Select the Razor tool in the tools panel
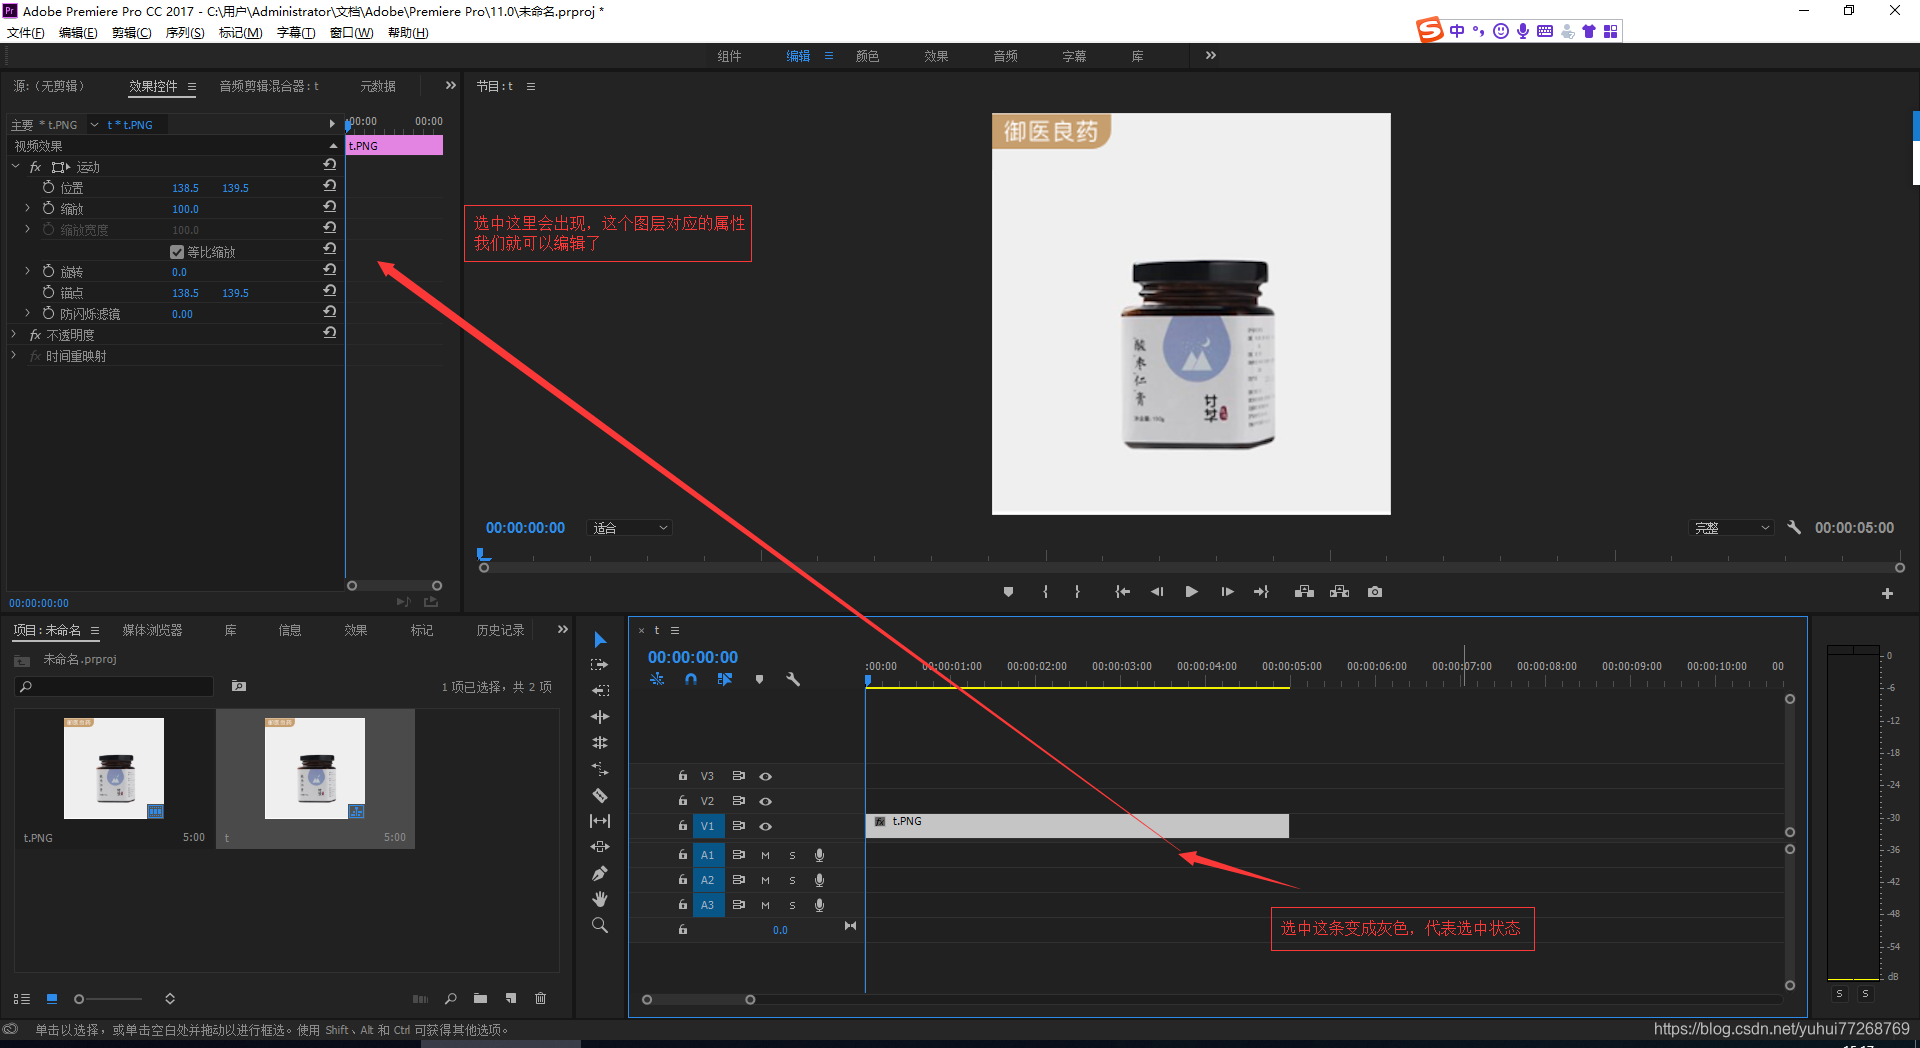The height and width of the screenshot is (1048, 1920). (600, 796)
